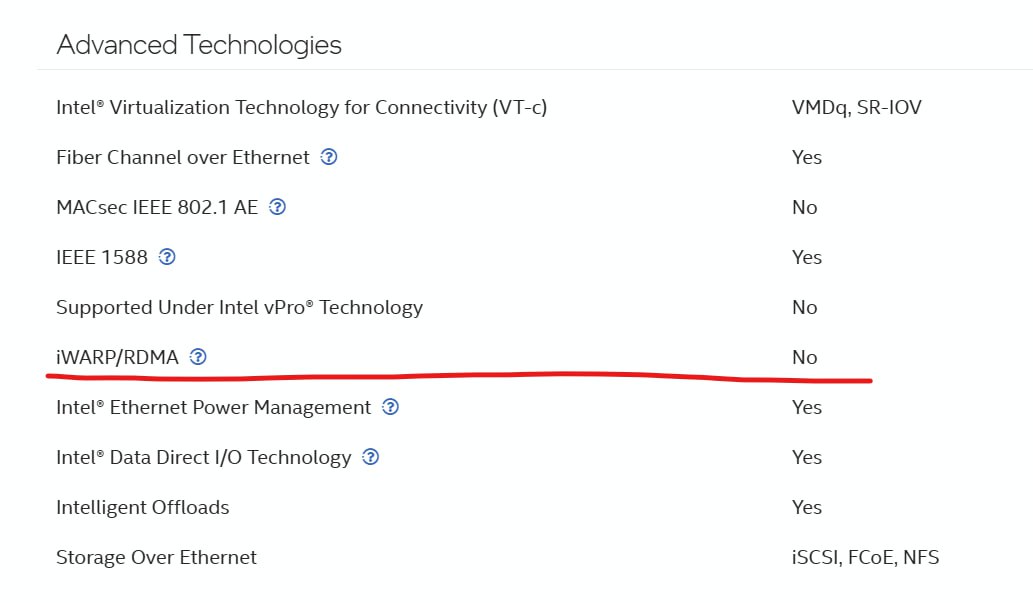Click the MACsec IEEE 802.1 AE label
This screenshot has width=1033, height=603.
click(157, 207)
